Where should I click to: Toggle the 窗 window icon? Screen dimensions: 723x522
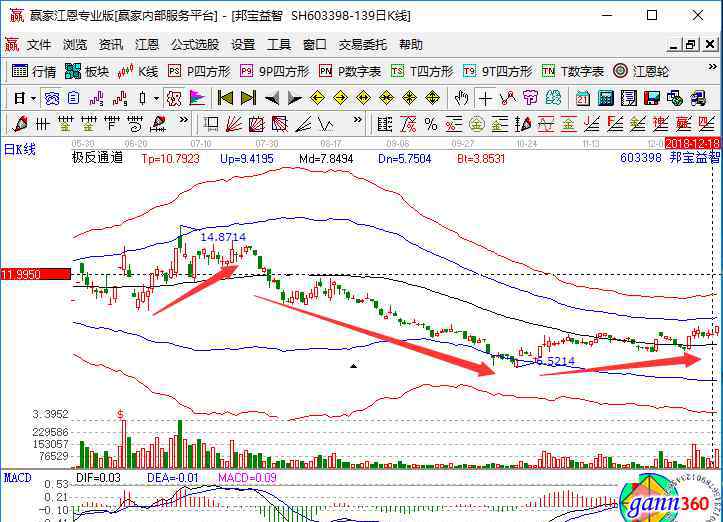coord(52,98)
